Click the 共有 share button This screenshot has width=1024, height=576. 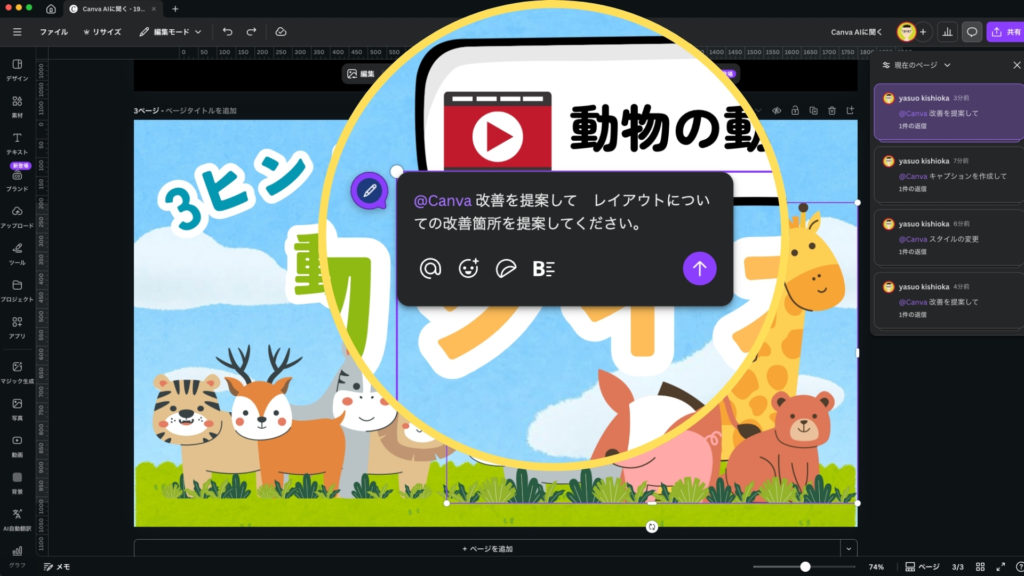(1005, 32)
